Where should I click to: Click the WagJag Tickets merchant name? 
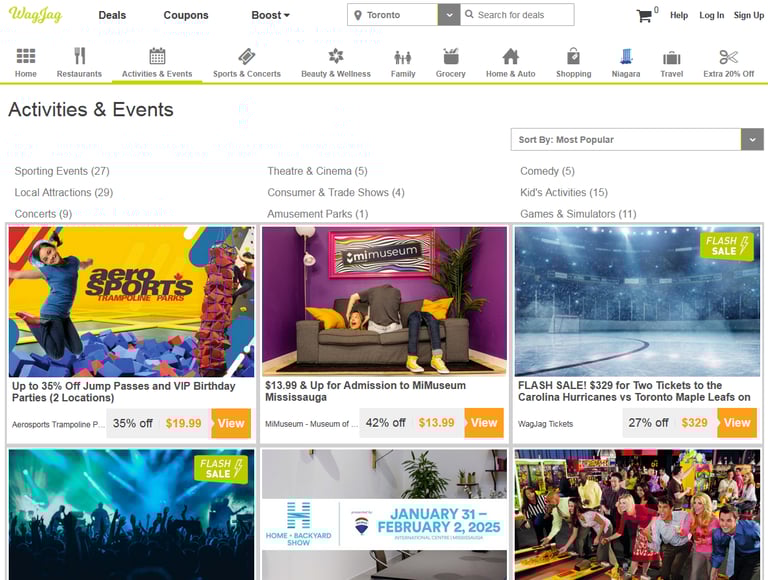(545, 424)
